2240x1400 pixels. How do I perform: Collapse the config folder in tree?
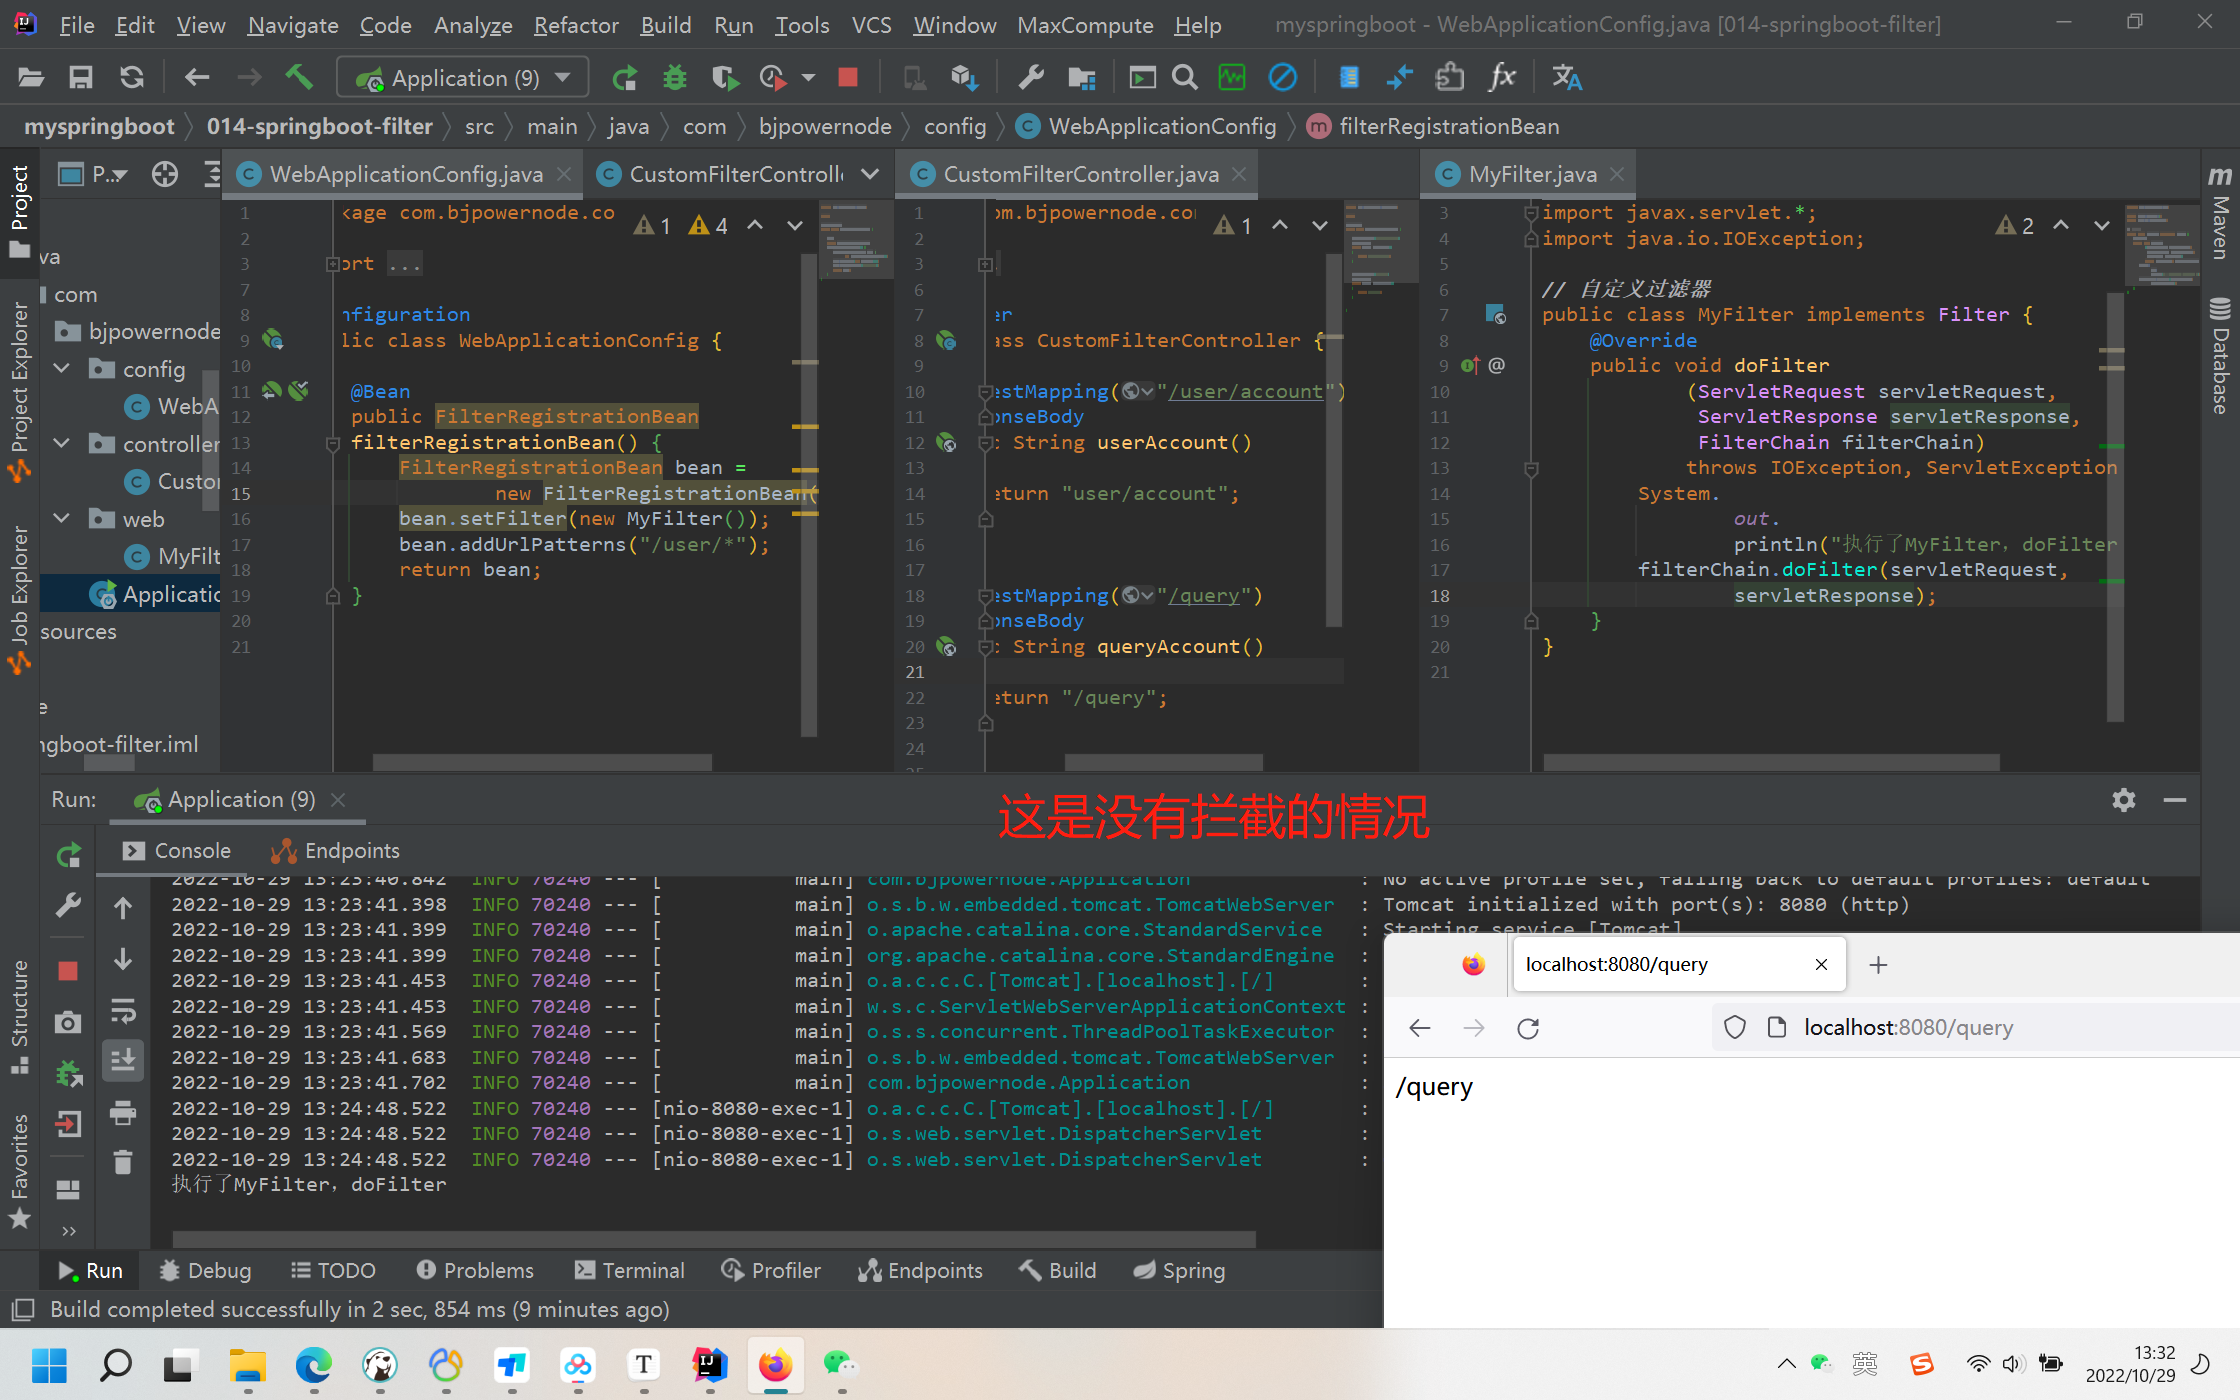point(62,369)
